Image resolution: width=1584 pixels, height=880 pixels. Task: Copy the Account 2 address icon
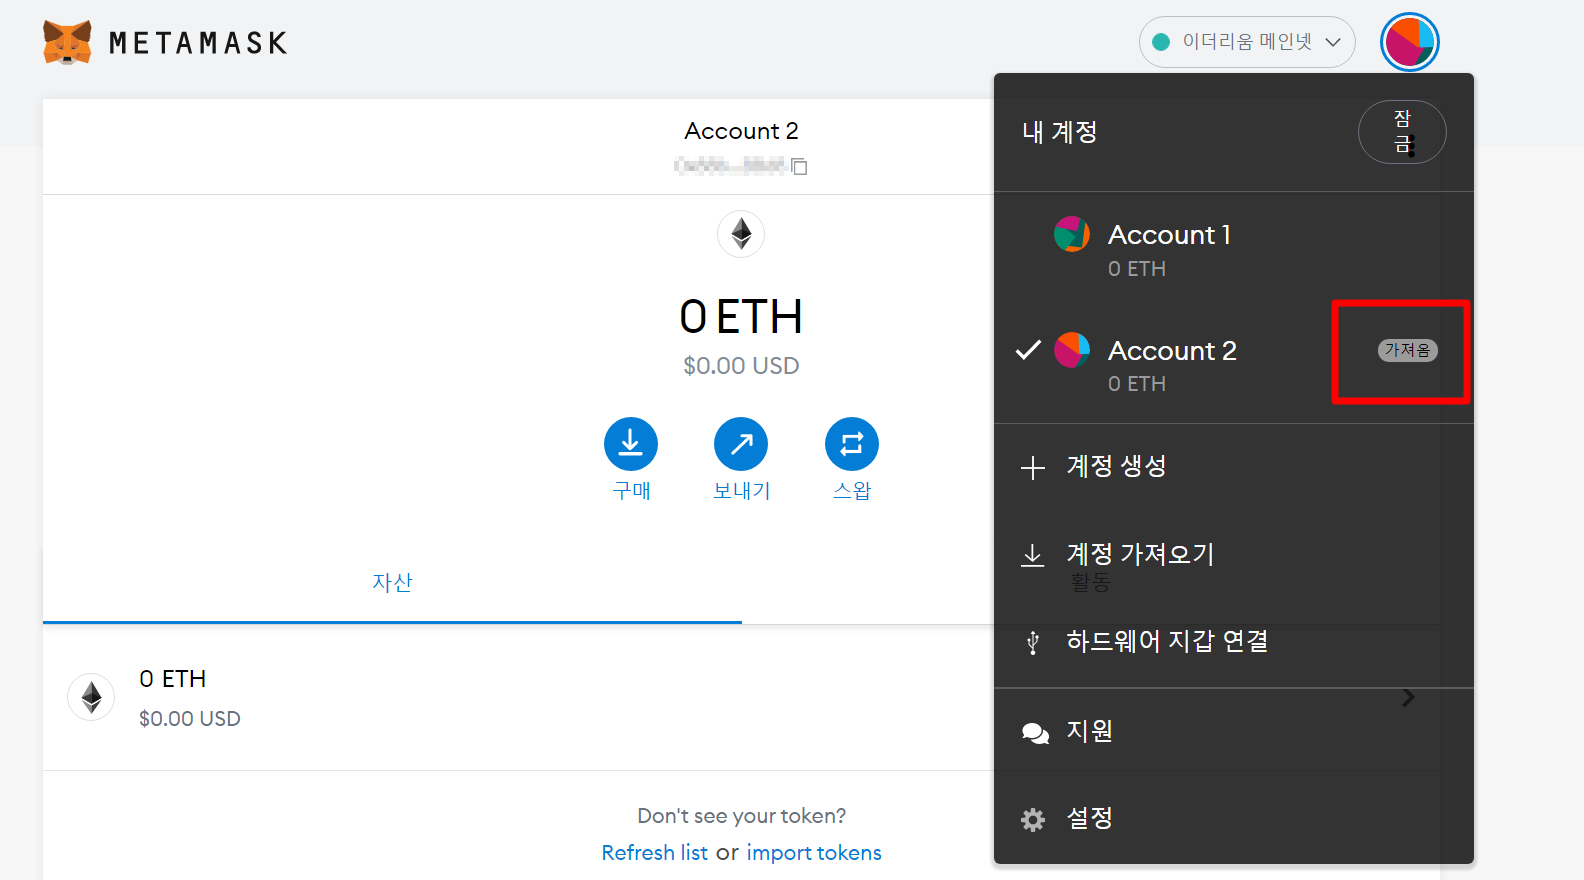pyautogui.click(x=799, y=166)
